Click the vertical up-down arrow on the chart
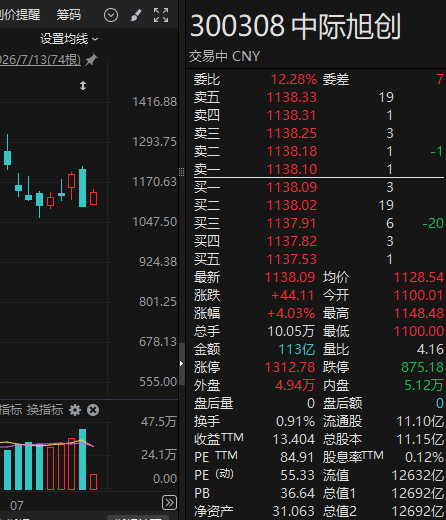The height and width of the screenshot is (520, 446). click(x=83, y=86)
